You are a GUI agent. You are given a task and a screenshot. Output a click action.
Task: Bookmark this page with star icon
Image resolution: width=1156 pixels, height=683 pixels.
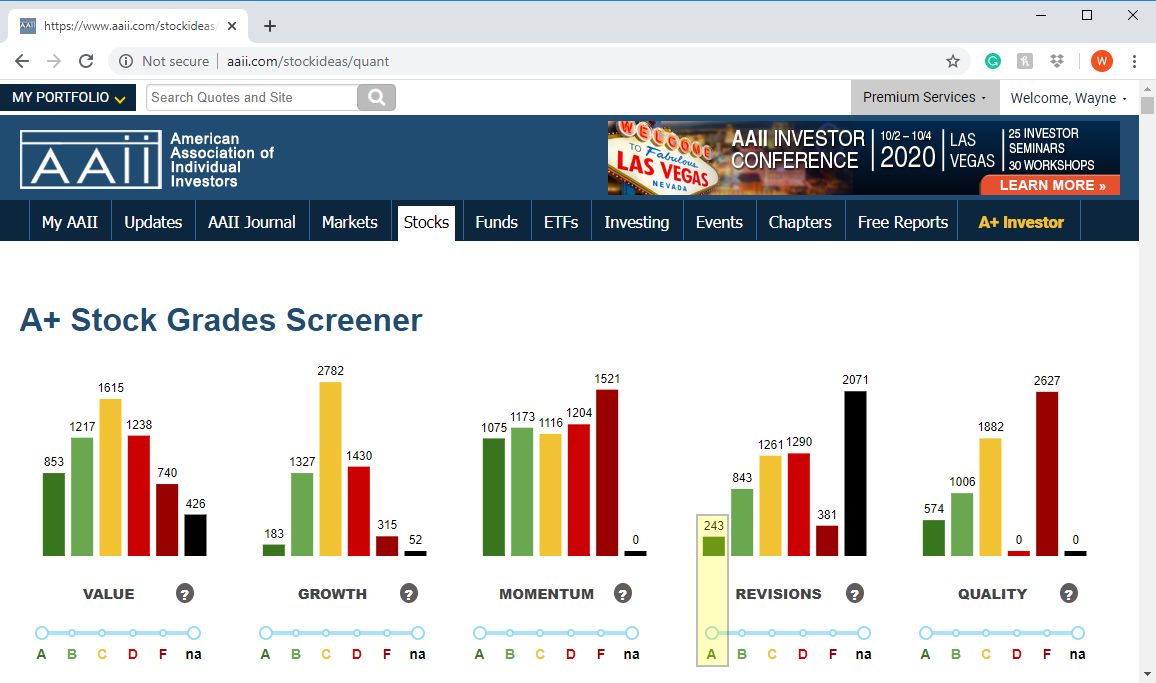click(x=953, y=61)
